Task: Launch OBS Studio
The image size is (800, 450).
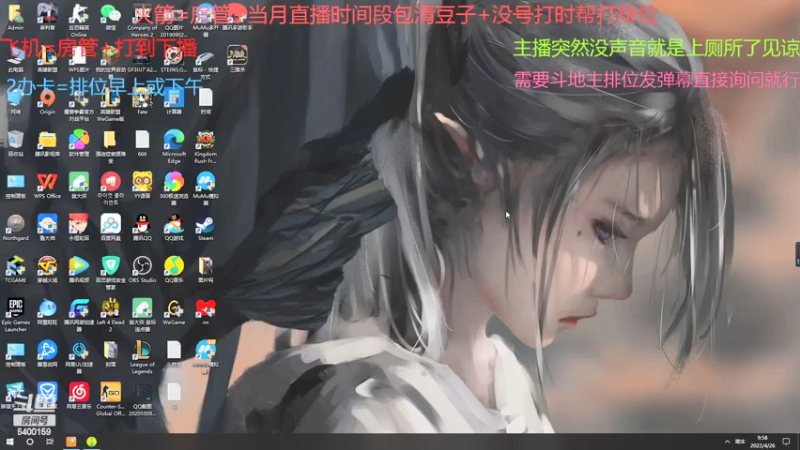Action: click(x=142, y=269)
